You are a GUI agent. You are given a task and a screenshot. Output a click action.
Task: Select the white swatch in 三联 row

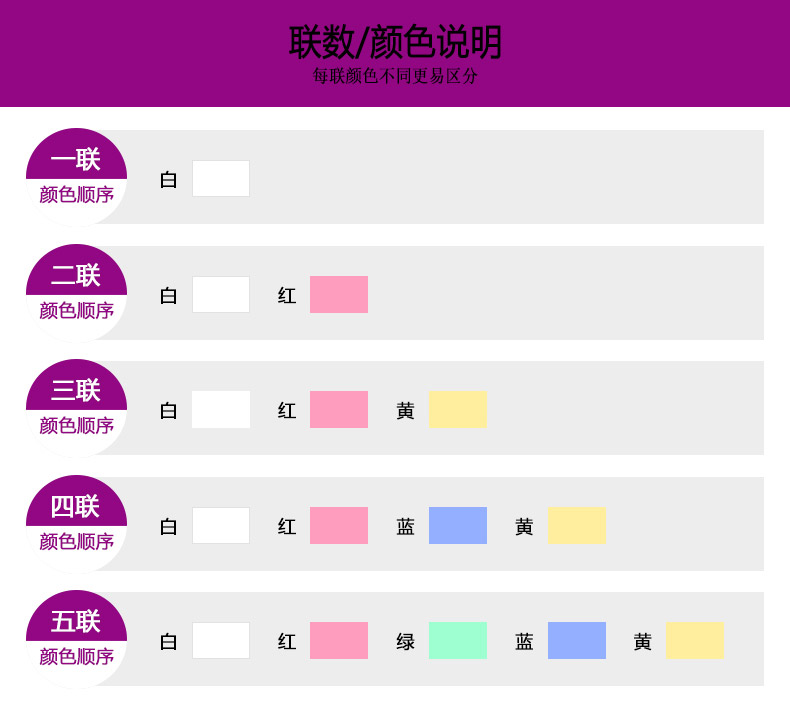[x=221, y=410]
